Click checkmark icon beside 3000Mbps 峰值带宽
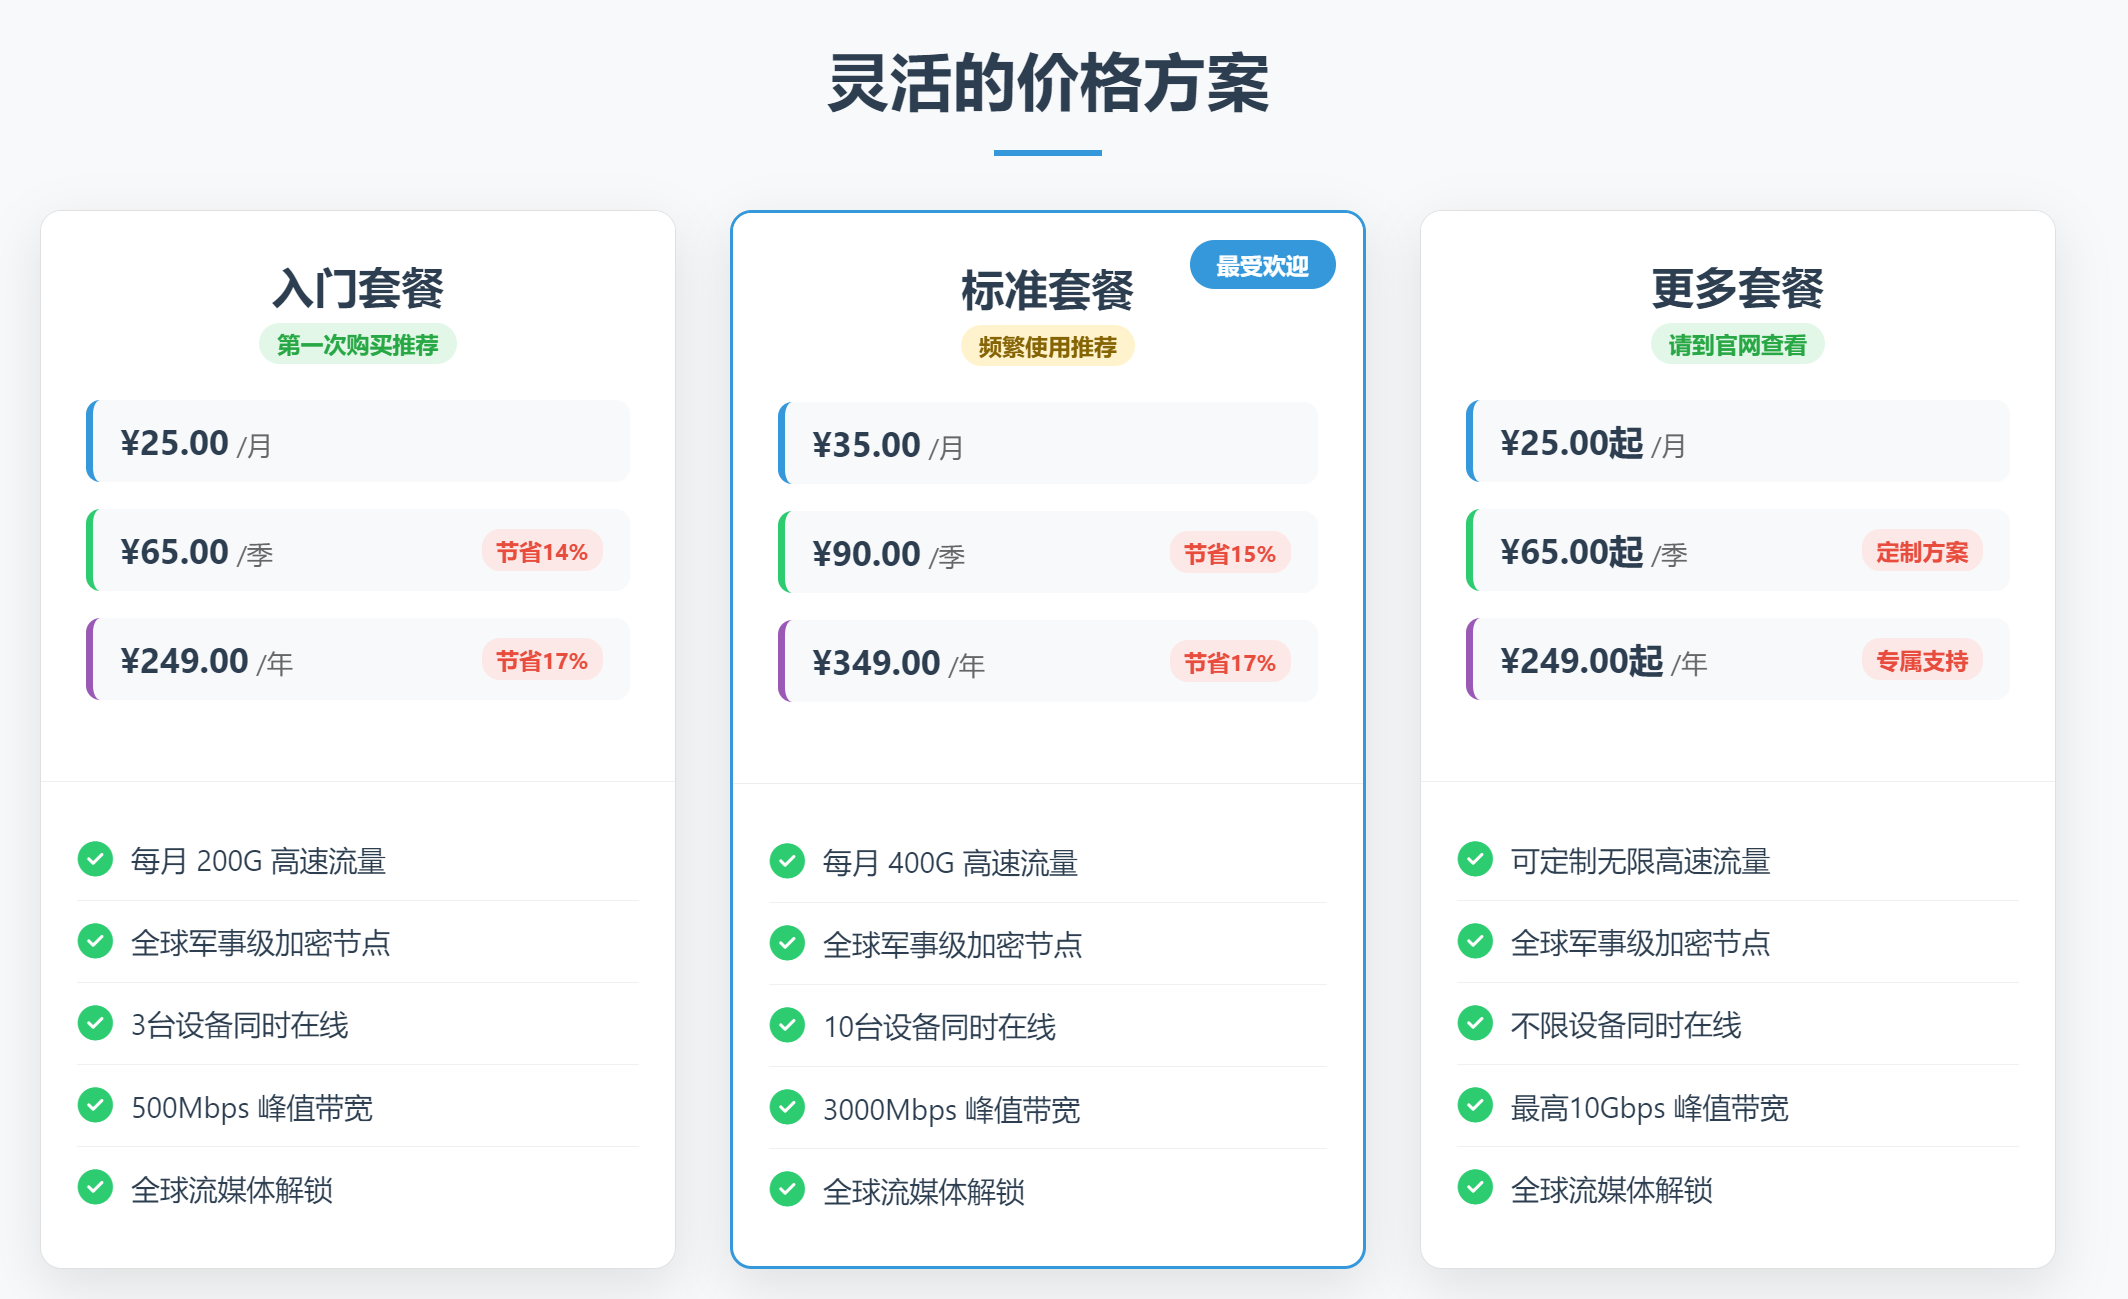2128x1299 pixels. point(787,1107)
